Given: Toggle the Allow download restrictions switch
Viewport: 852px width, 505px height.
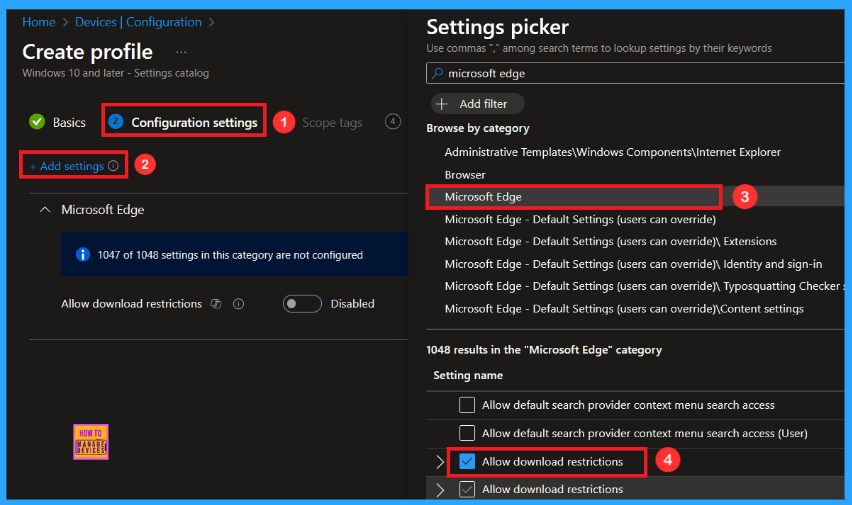Looking at the screenshot, I should pos(302,304).
